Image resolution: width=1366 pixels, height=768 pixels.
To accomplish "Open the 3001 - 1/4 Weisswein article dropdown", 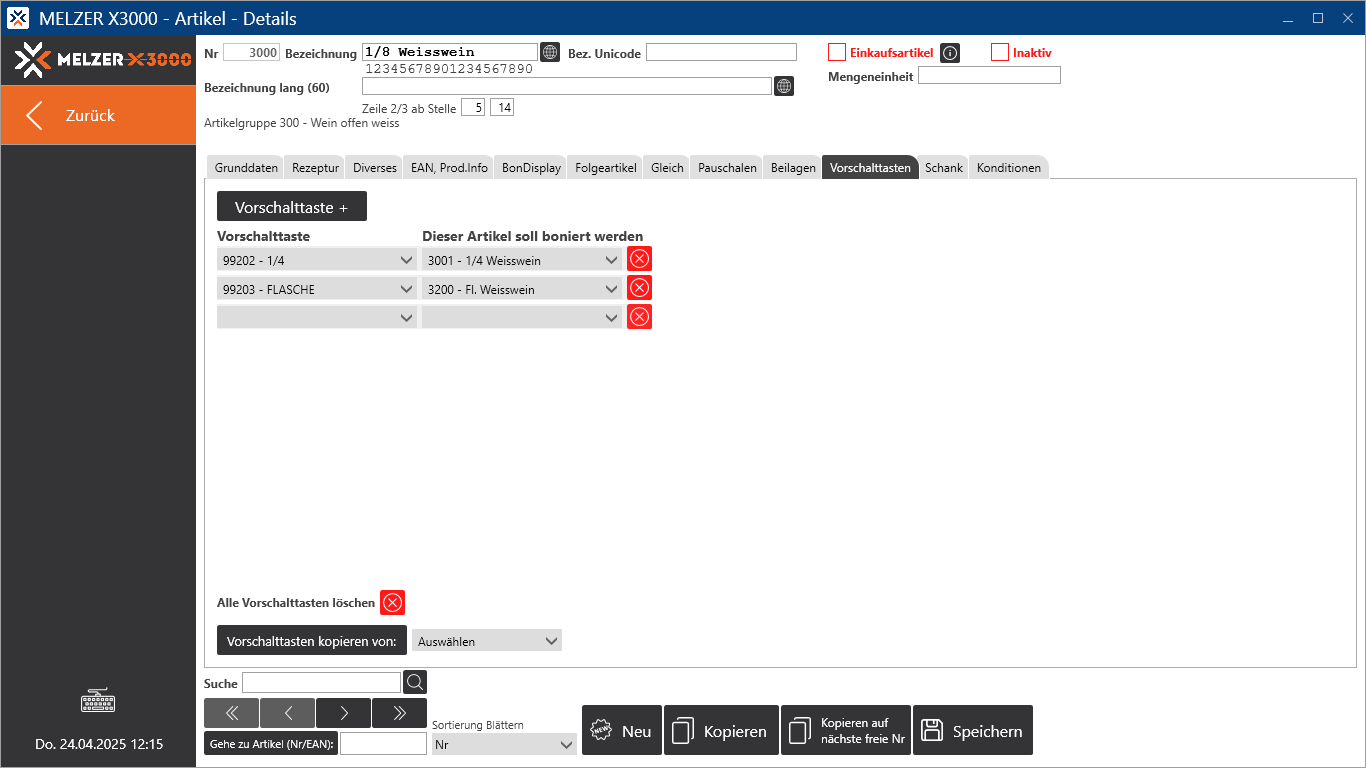I will click(x=522, y=260).
